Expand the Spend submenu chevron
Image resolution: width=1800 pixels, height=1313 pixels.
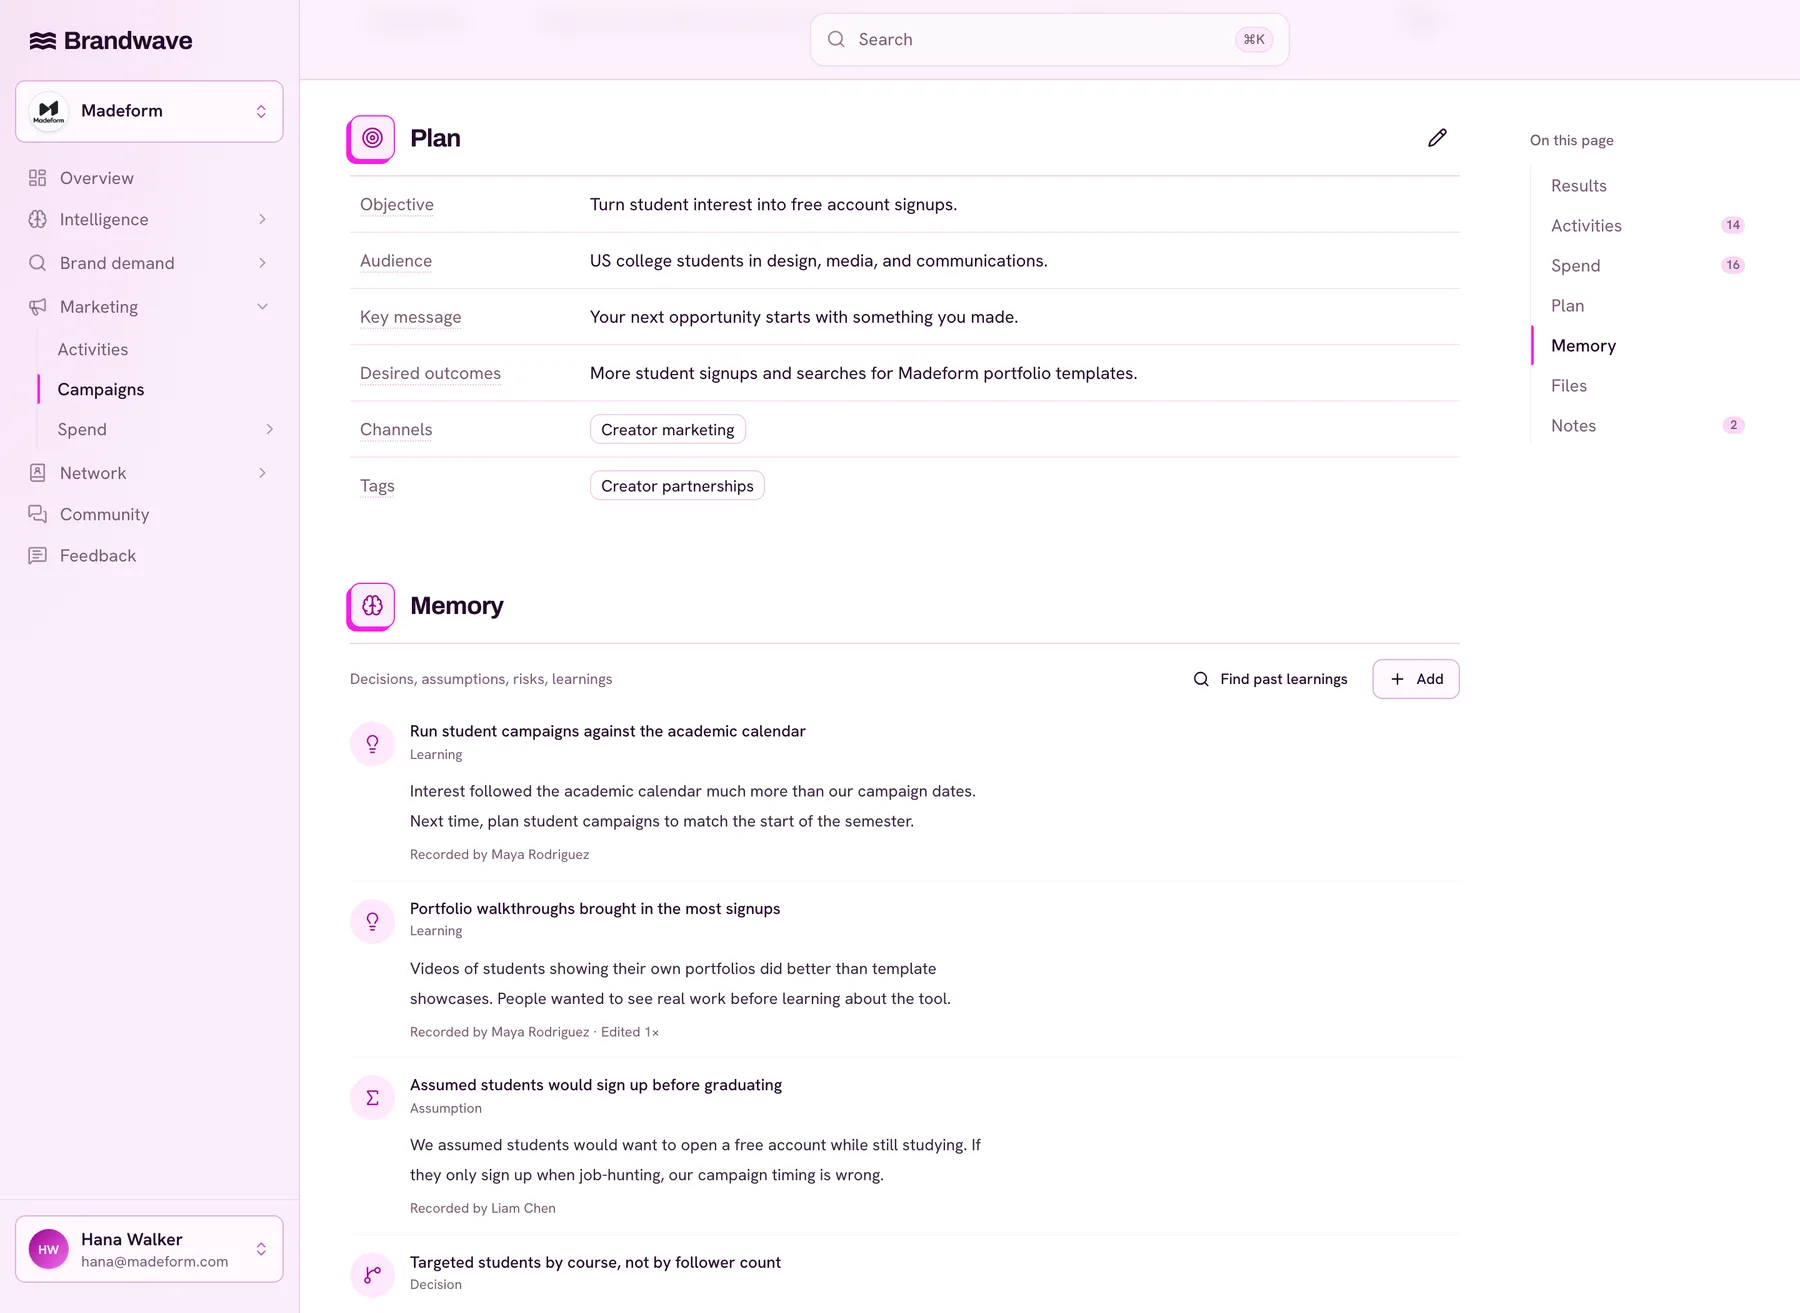tap(269, 429)
